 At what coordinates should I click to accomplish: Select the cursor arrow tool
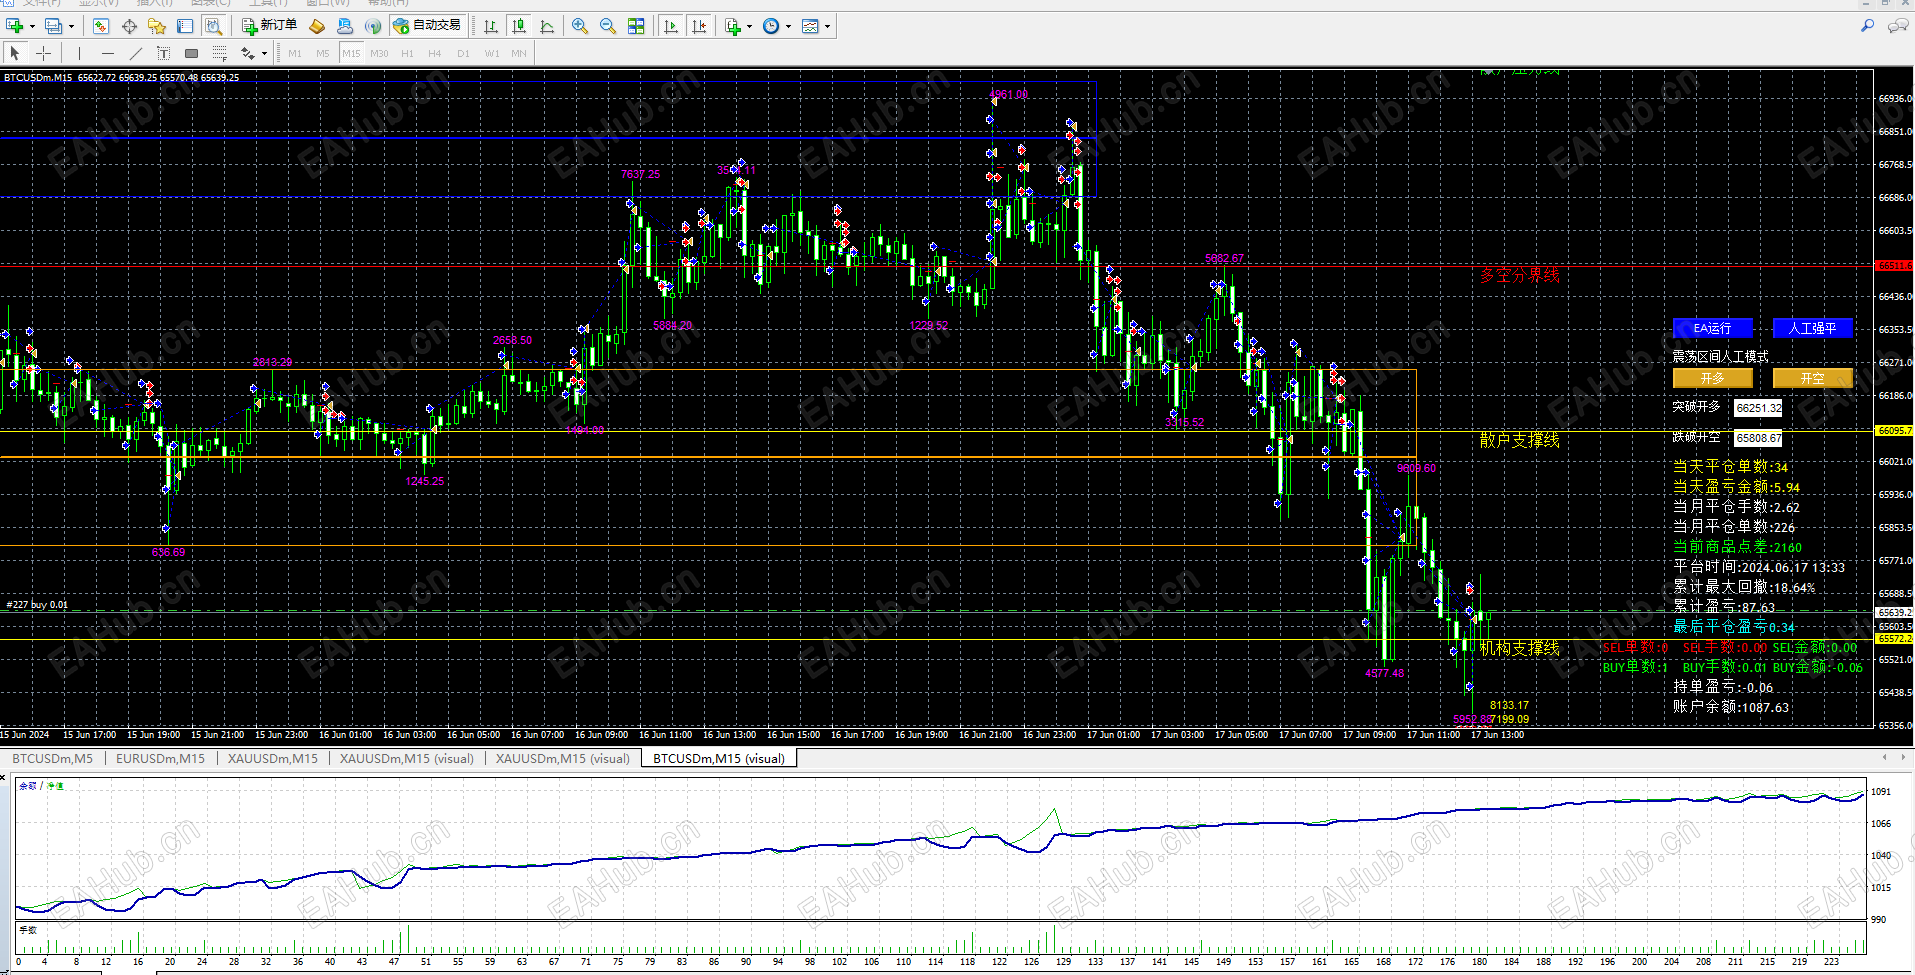(x=15, y=53)
